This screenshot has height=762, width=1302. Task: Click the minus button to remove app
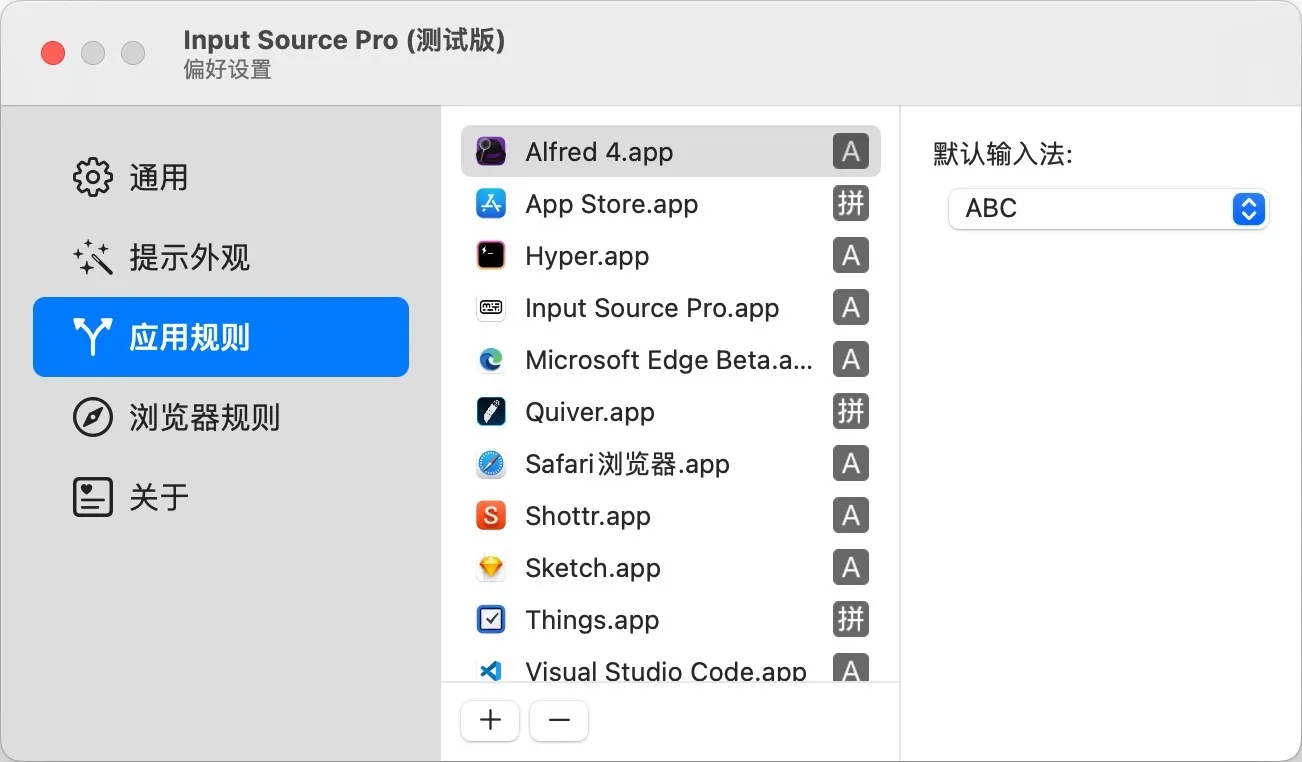559,720
